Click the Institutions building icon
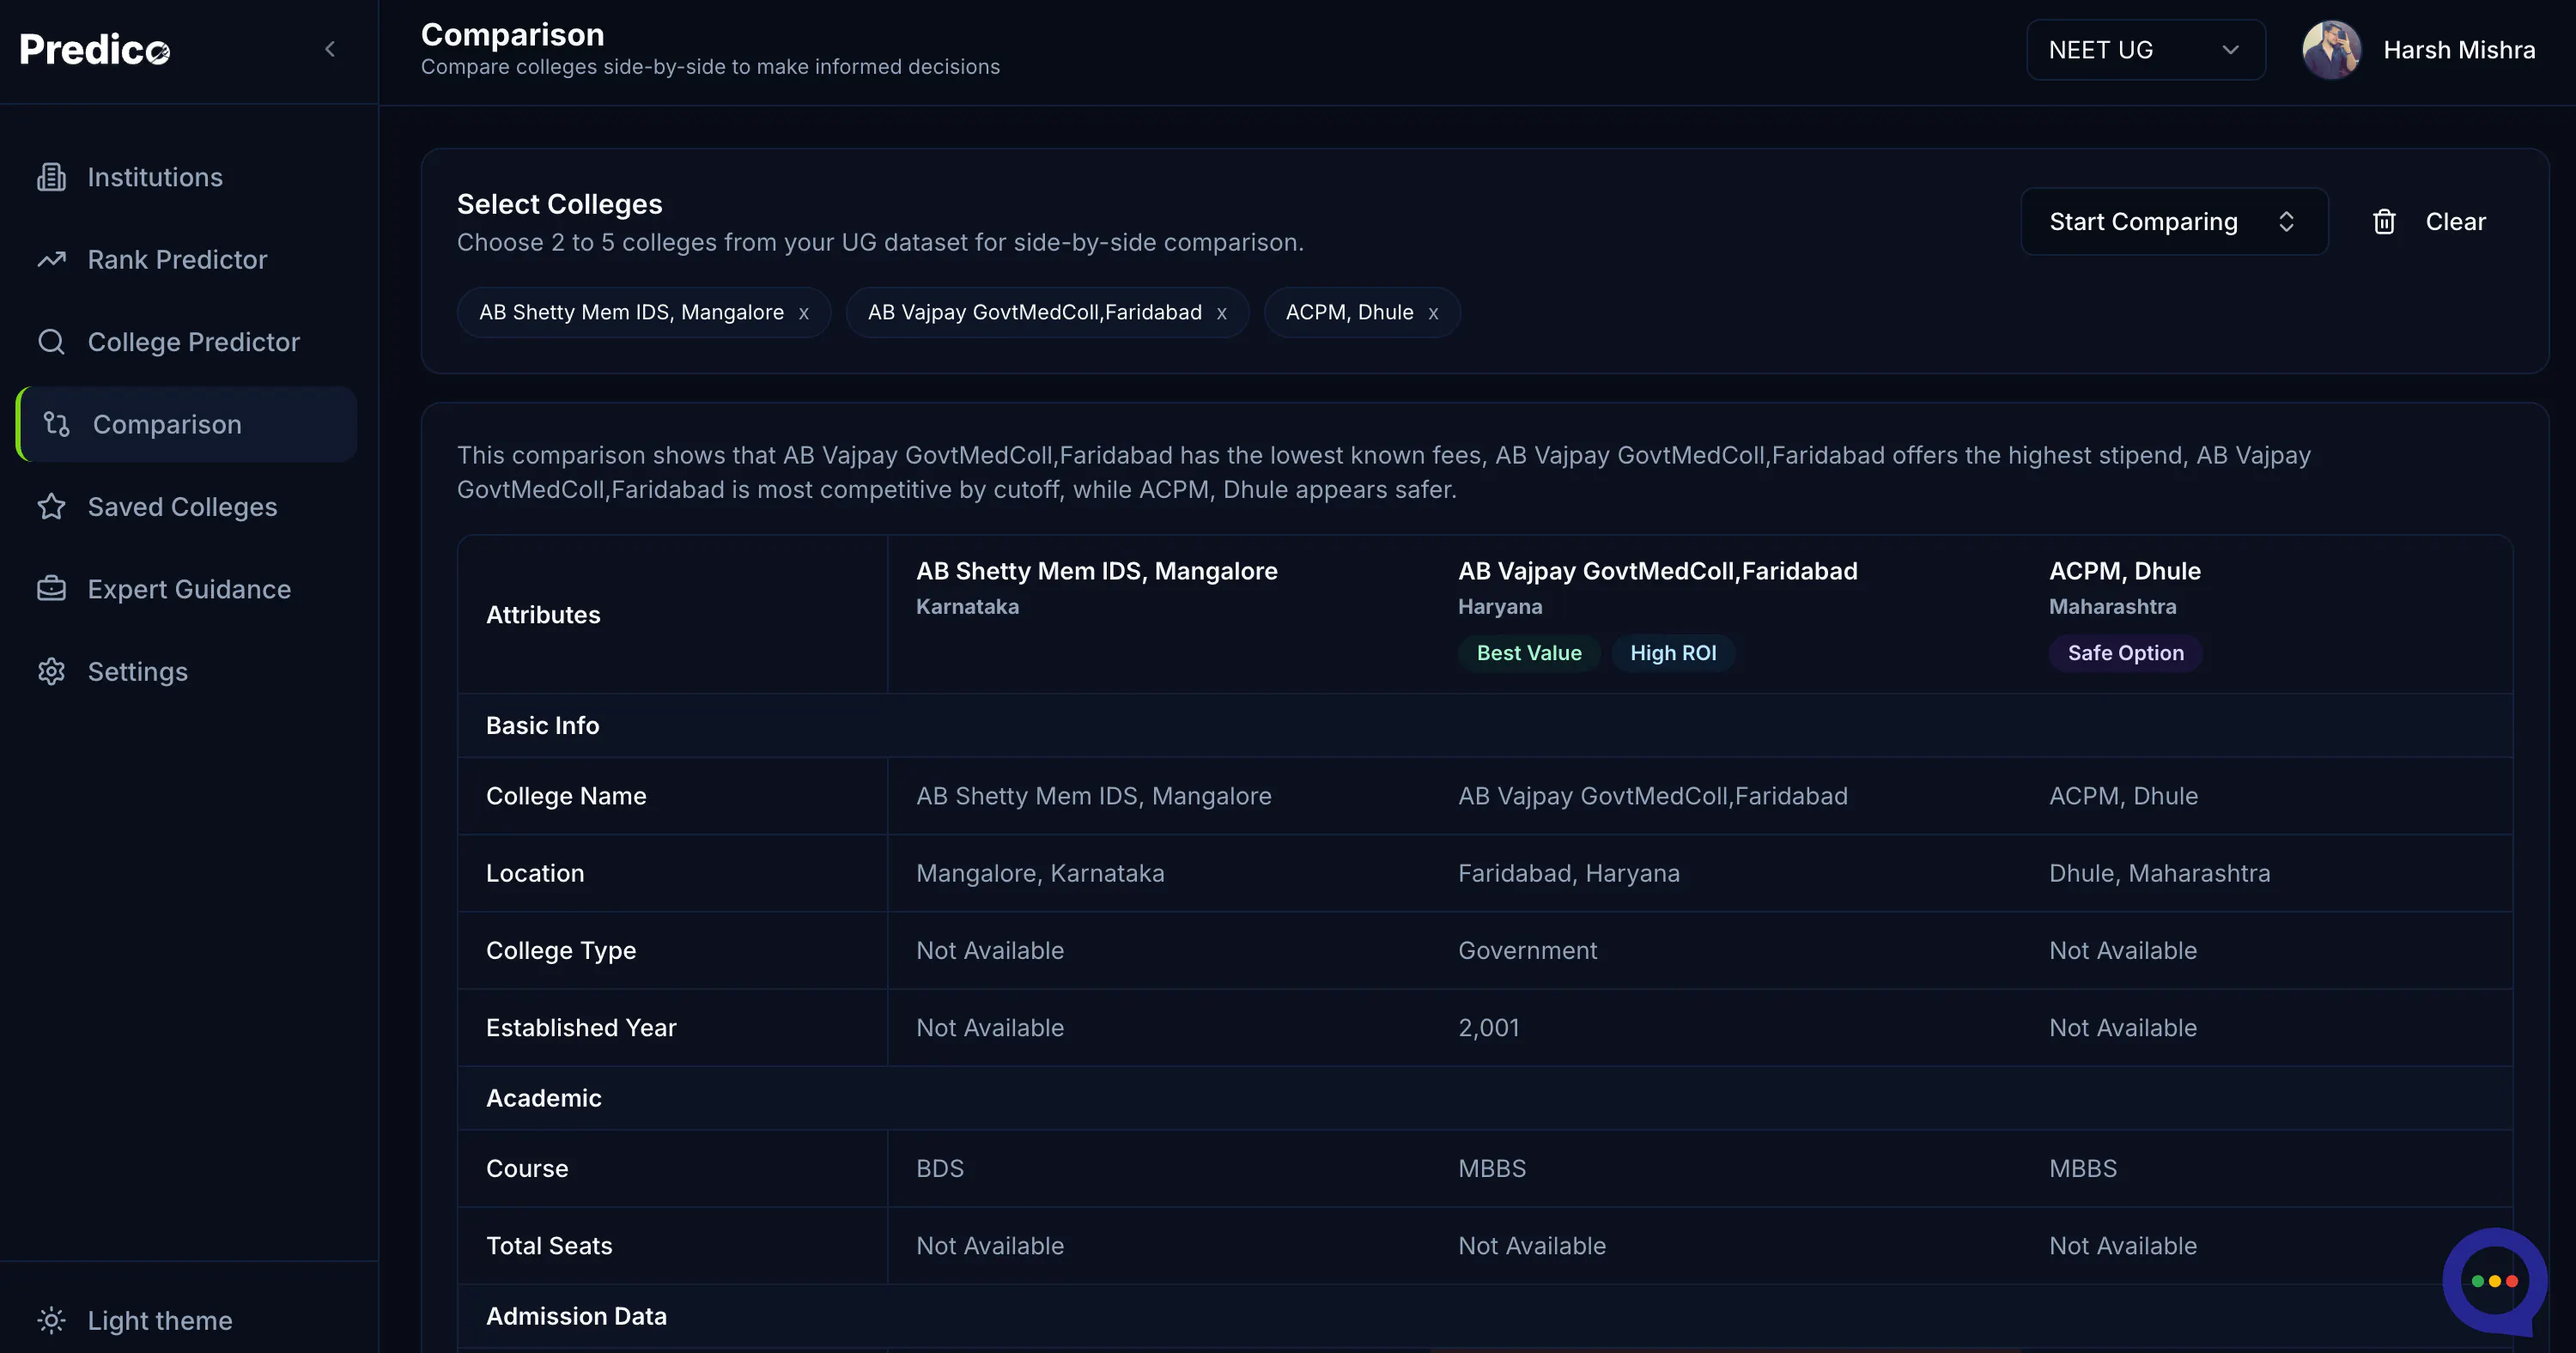Viewport: 2576px width, 1353px height. point(51,177)
